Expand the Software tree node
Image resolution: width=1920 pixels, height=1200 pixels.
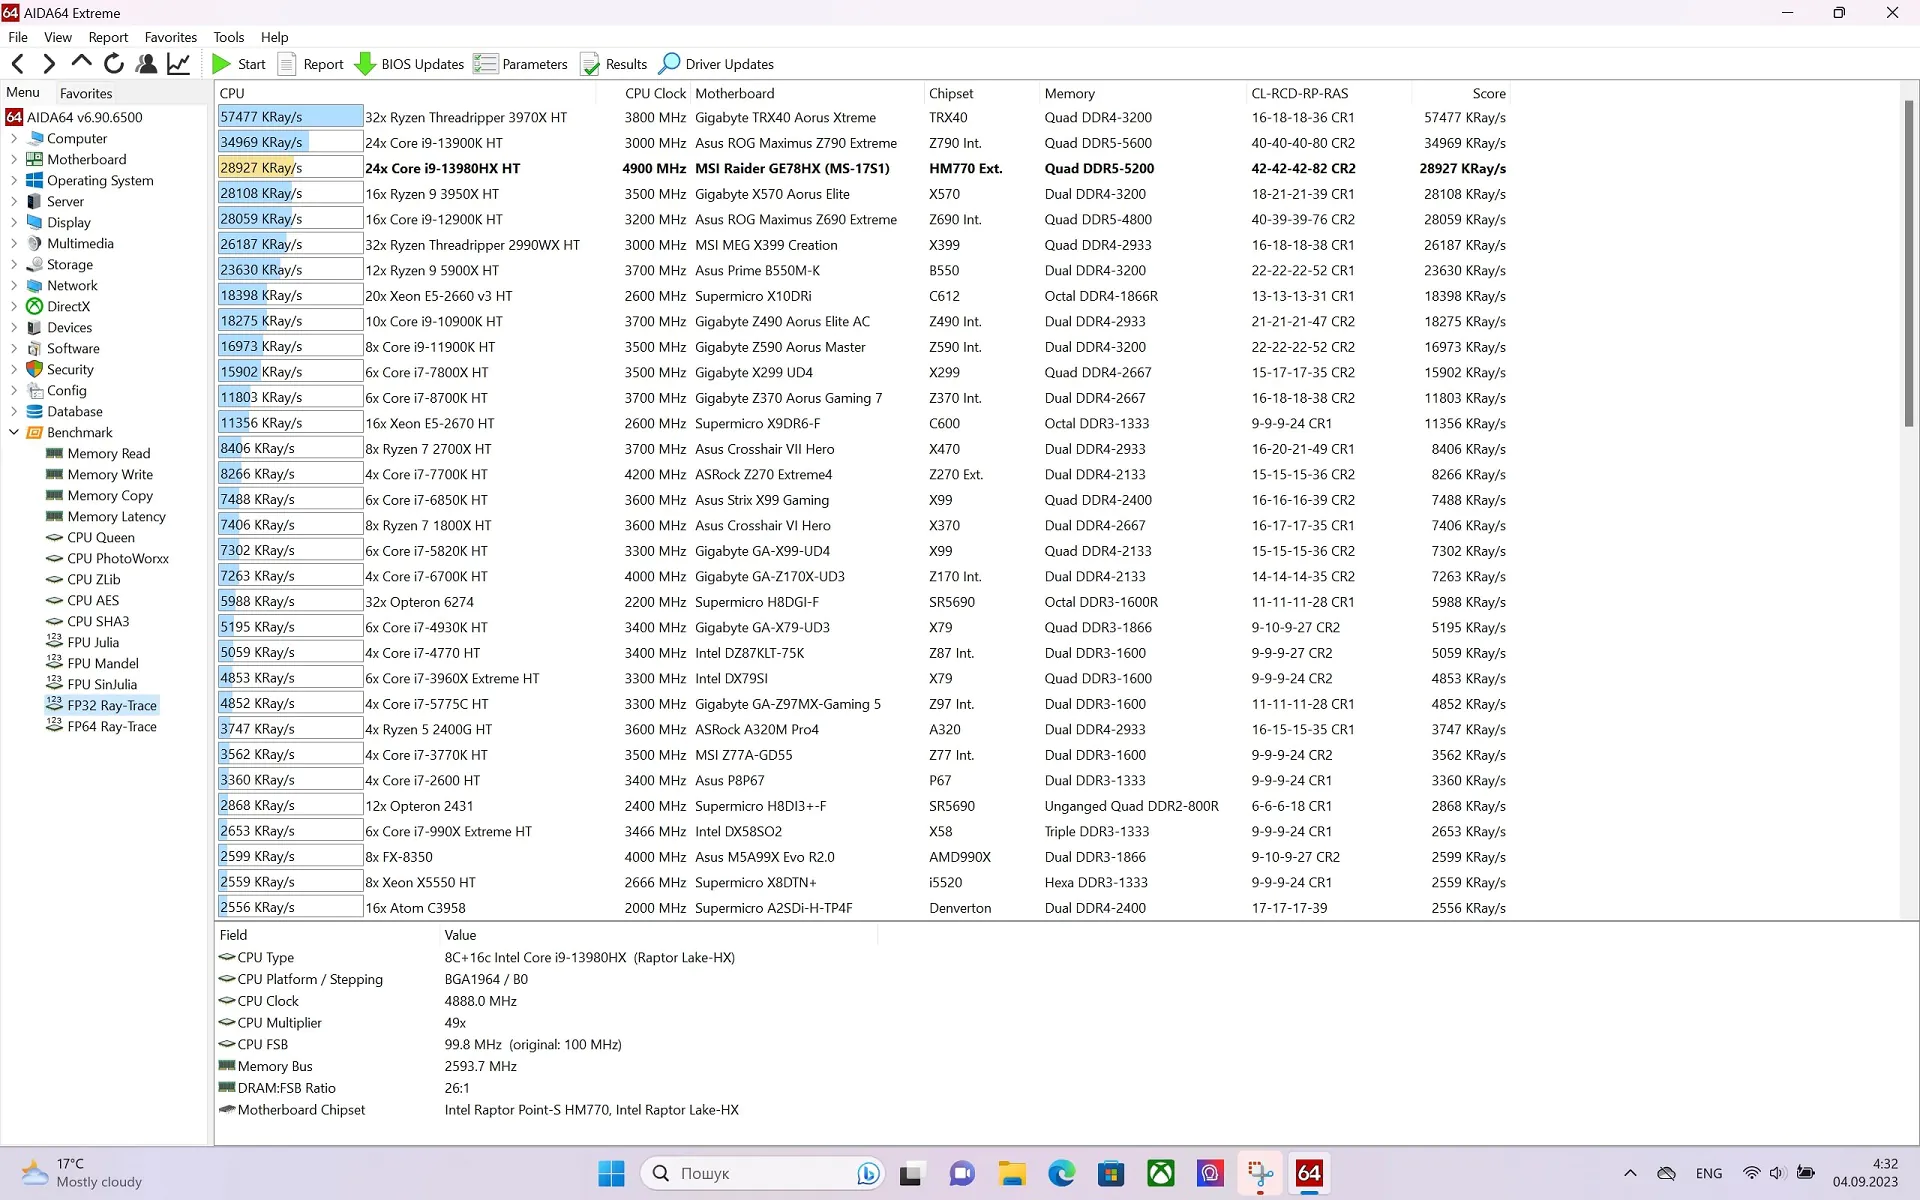(14, 348)
